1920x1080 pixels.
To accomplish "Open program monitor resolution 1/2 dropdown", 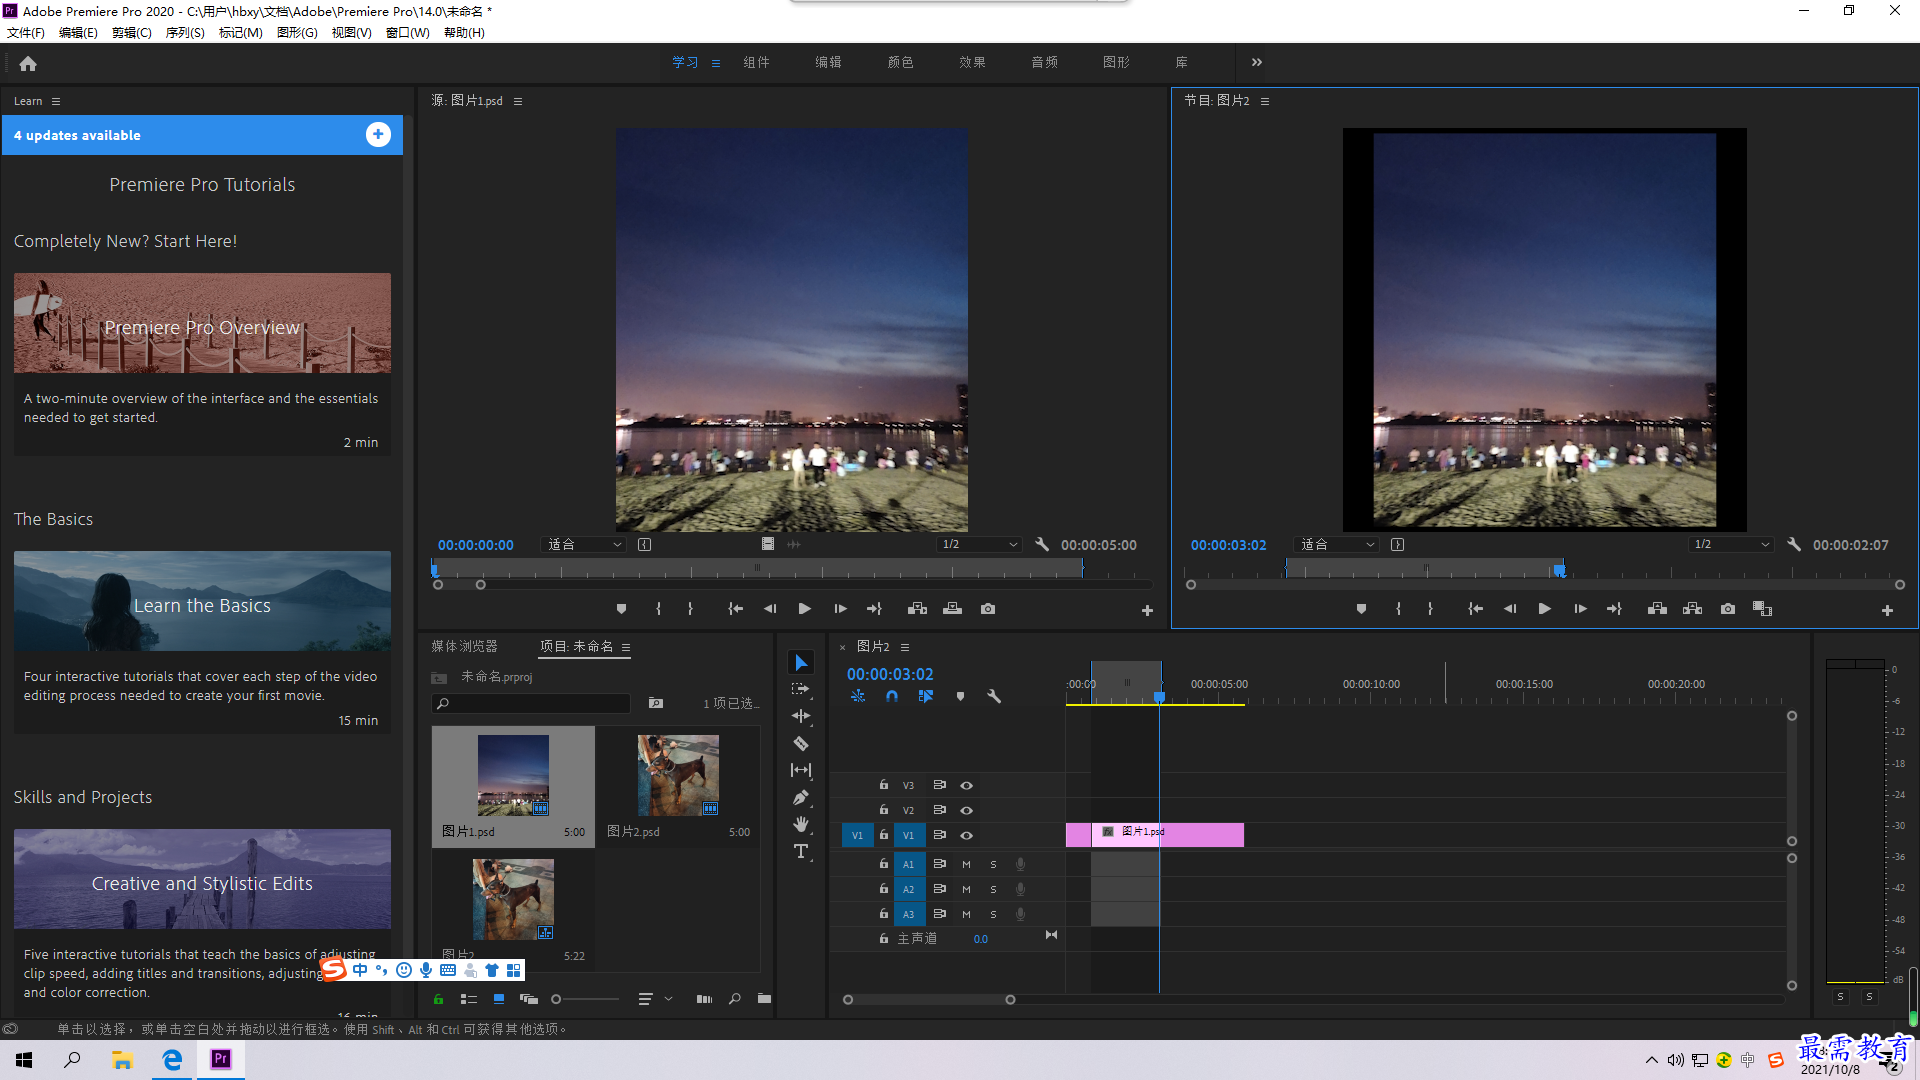I will (1731, 545).
